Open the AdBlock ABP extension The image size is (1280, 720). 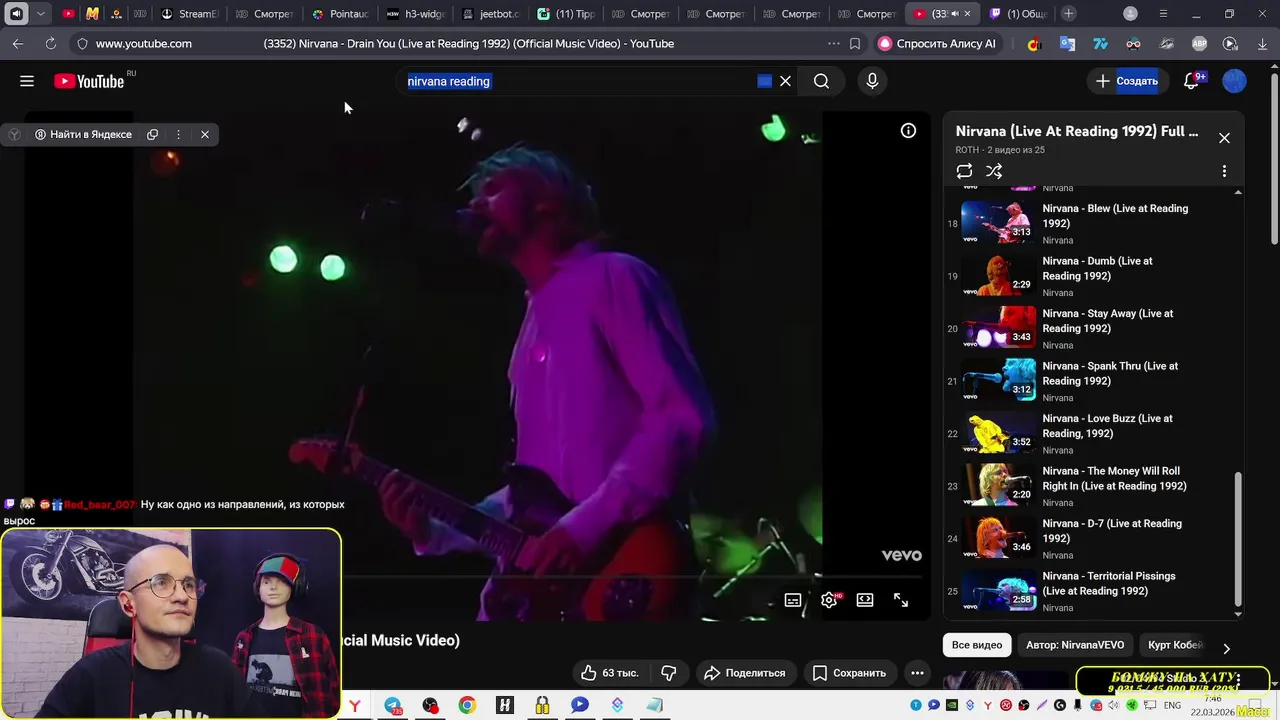pyautogui.click(x=1200, y=43)
